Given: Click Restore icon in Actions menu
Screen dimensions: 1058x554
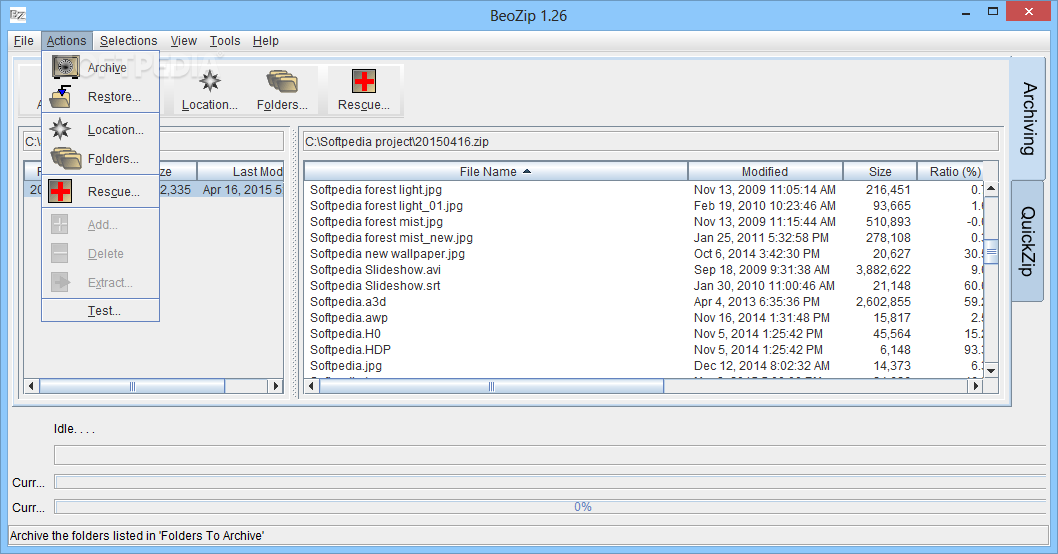Looking at the screenshot, I should (x=61, y=96).
